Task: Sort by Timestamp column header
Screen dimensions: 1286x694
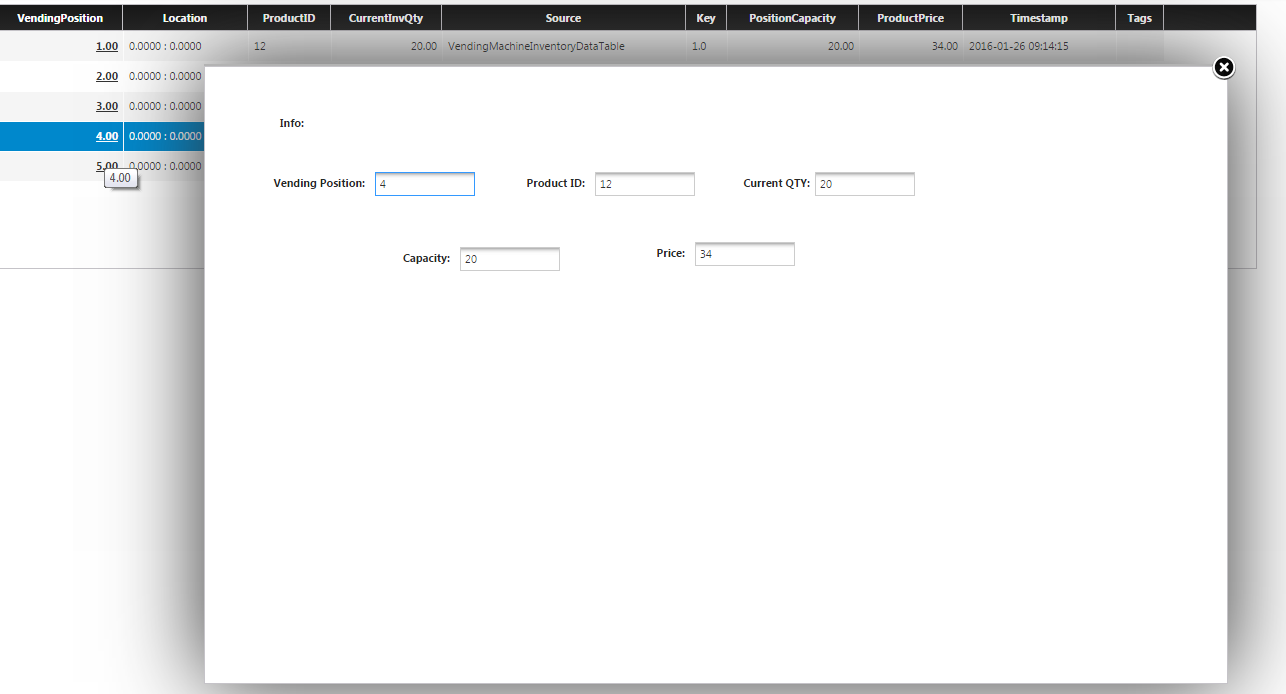Action: (1039, 18)
